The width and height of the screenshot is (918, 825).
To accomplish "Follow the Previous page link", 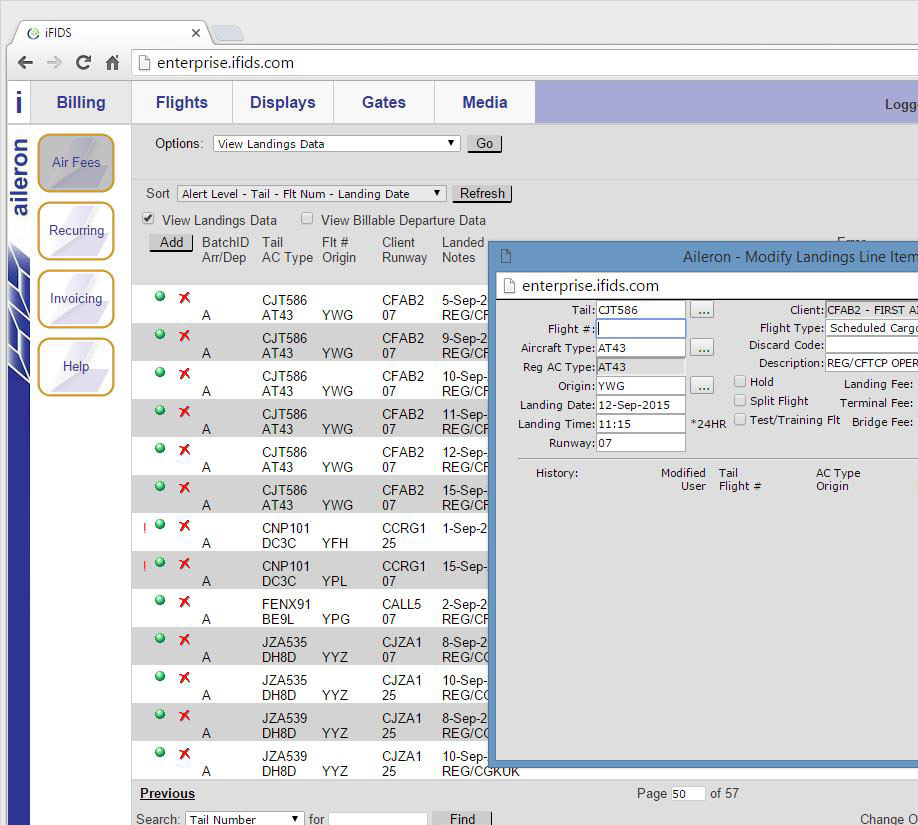I will [x=167, y=793].
